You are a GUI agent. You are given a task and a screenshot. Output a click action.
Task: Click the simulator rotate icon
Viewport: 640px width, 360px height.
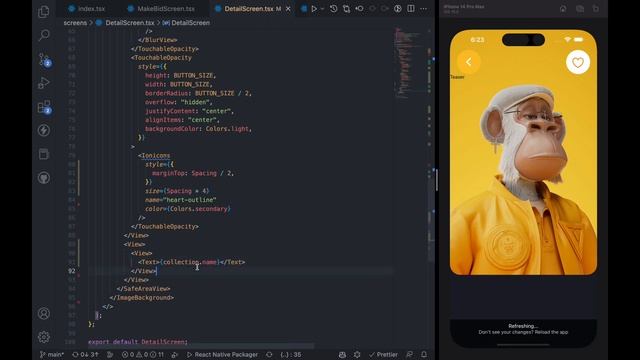pyautogui.click(x=596, y=9)
